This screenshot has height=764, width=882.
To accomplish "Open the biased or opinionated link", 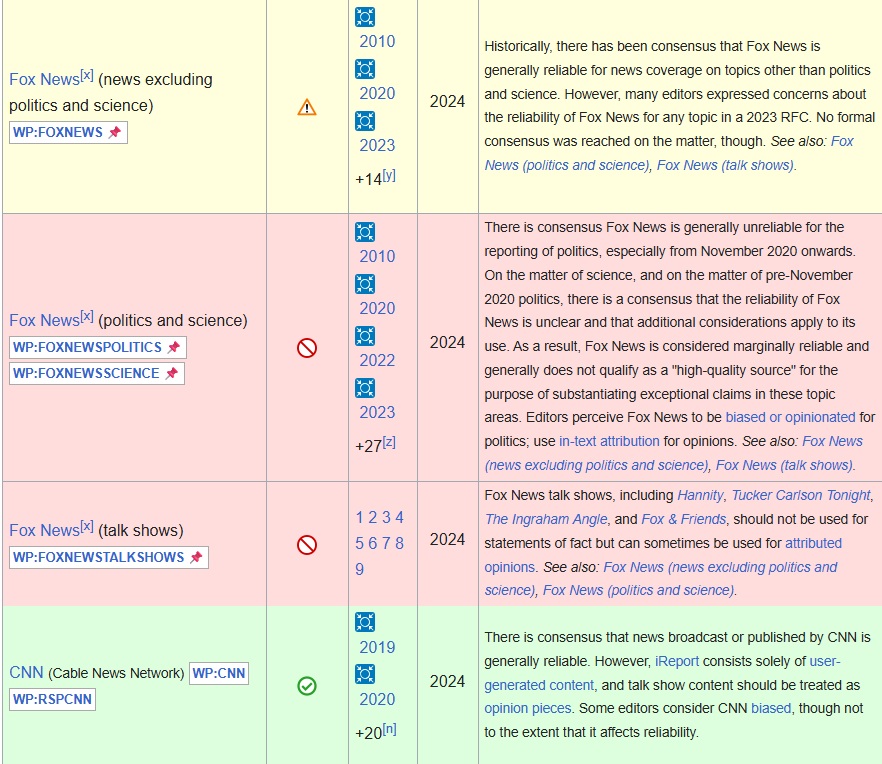I will (x=790, y=417).
